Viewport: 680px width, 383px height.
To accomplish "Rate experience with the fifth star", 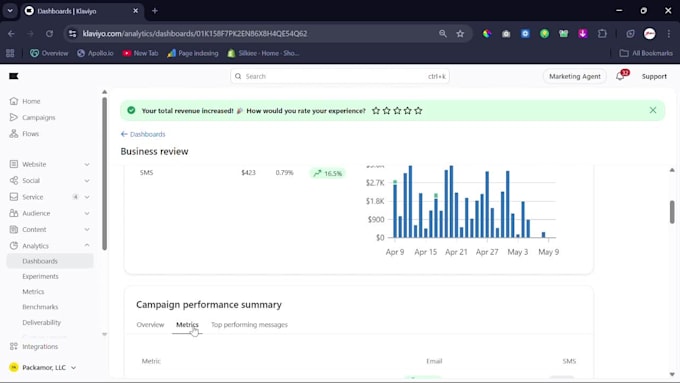I will pos(418,111).
